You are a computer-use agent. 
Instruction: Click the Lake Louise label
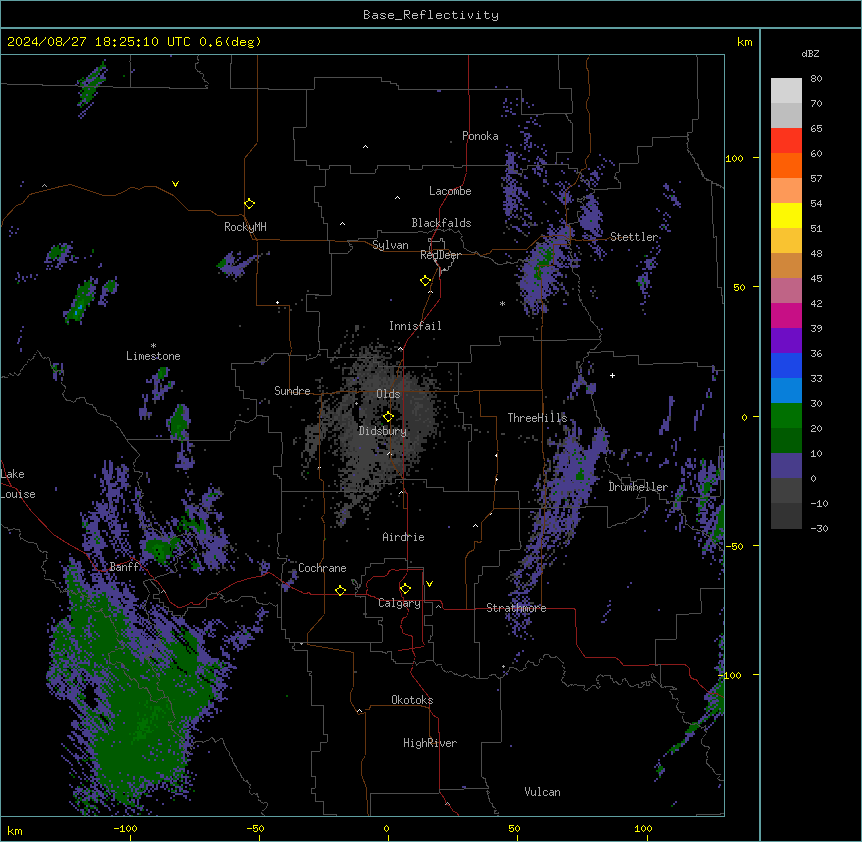(17, 484)
